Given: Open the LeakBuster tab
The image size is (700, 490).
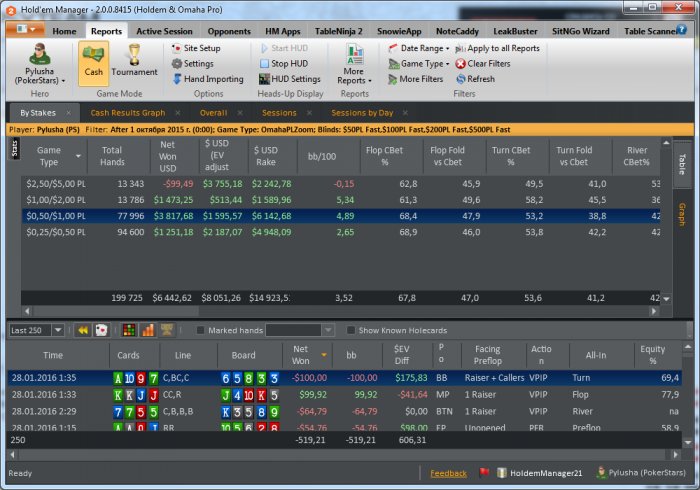Looking at the screenshot, I should coord(515,31).
